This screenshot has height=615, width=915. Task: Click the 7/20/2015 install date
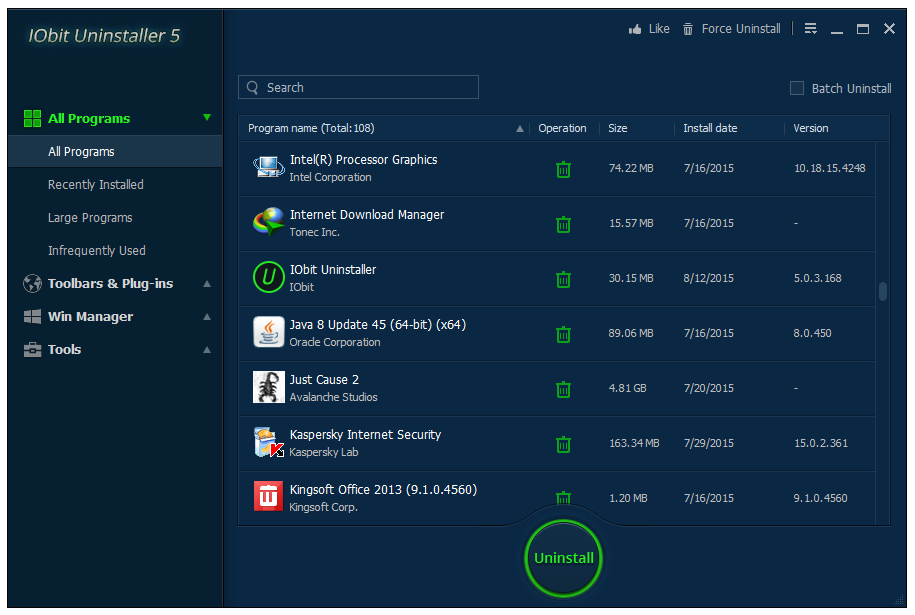(x=708, y=389)
